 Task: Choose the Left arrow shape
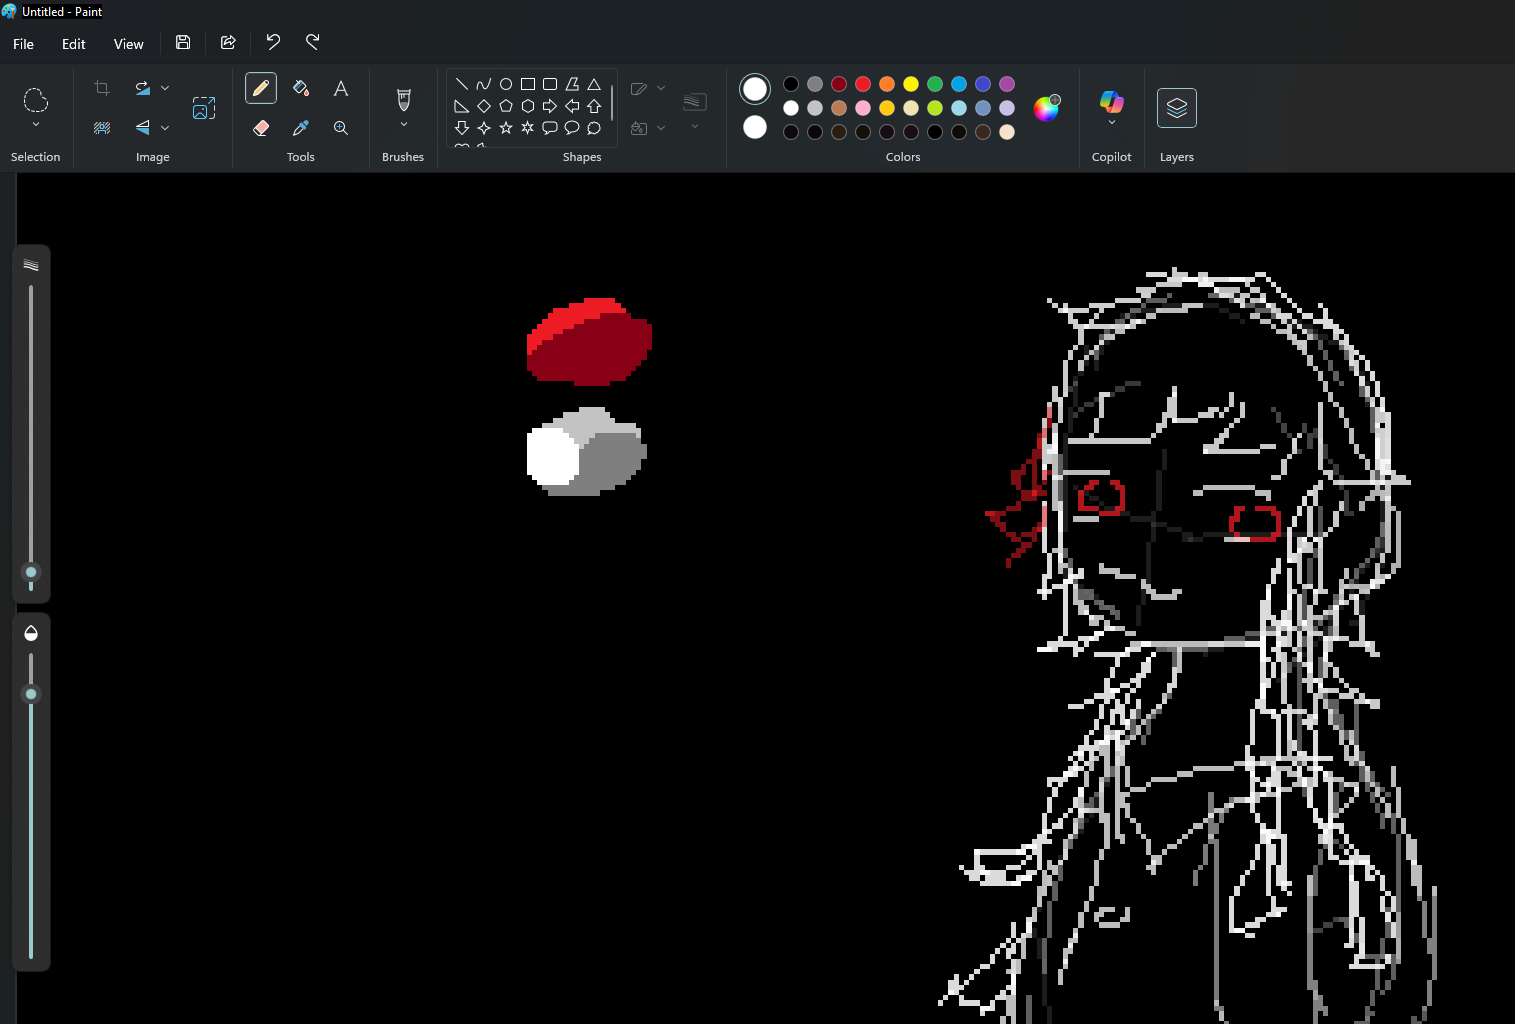pyautogui.click(x=572, y=106)
